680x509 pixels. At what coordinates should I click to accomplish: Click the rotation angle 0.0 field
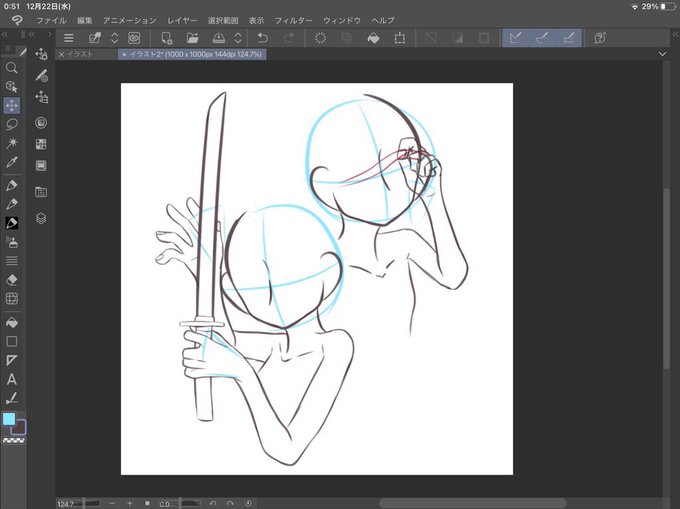pos(164,504)
